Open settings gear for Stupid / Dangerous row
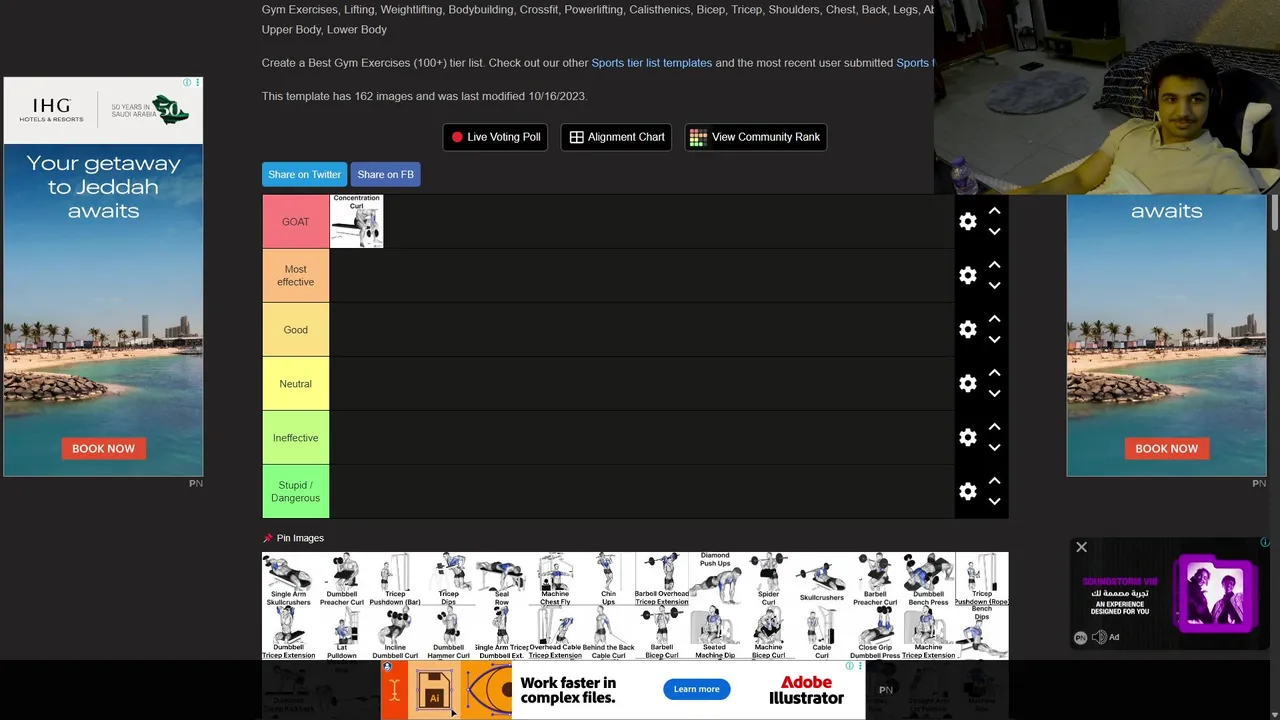The width and height of the screenshot is (1280, 720). pyautogui.click(x=967, y=492)
